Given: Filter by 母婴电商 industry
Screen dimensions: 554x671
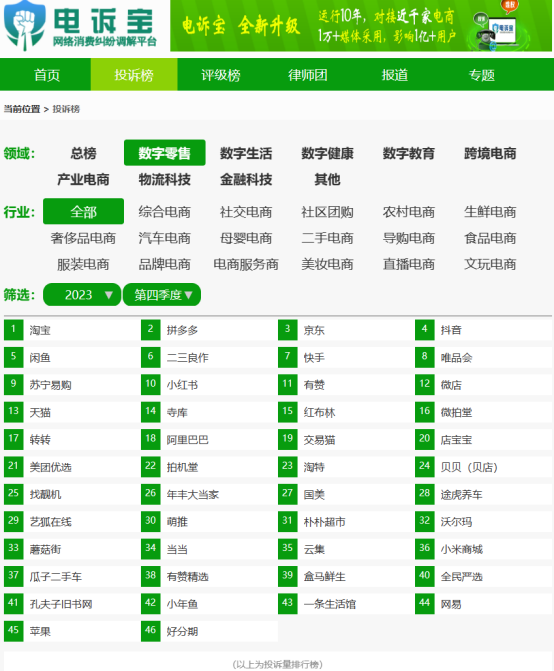Looking at the screenshot, I should click(246, 238).
